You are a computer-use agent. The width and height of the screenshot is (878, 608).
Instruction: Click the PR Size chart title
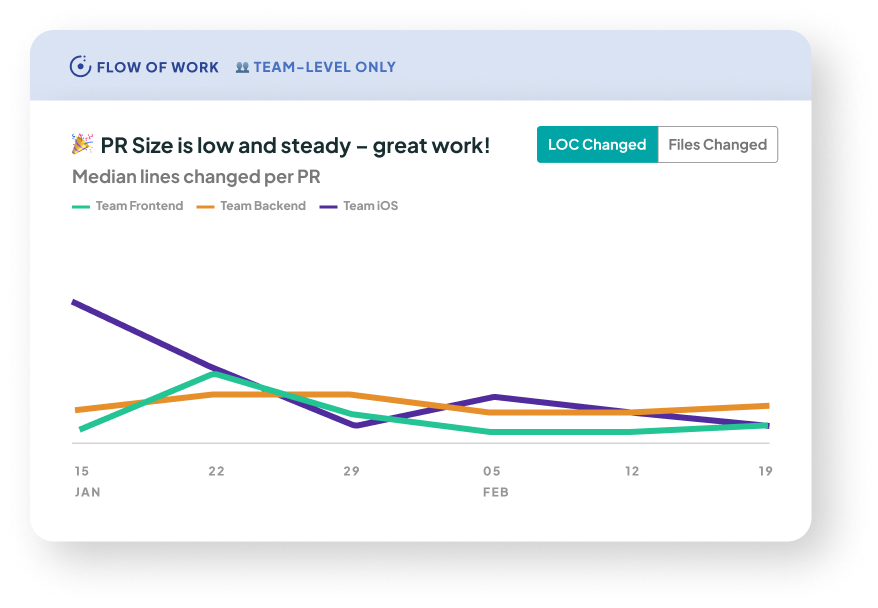pos(295,146)
